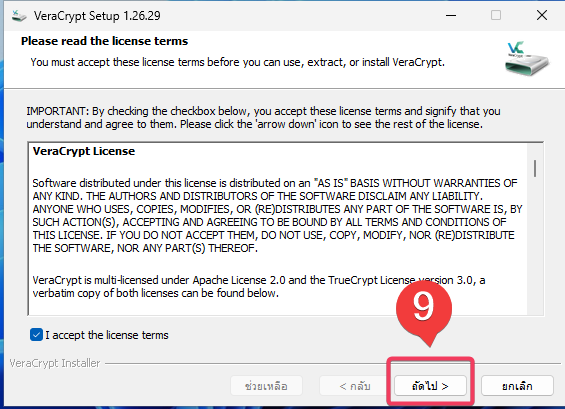Click the VeraCrypt drive logo in the header

pos(526,59)
